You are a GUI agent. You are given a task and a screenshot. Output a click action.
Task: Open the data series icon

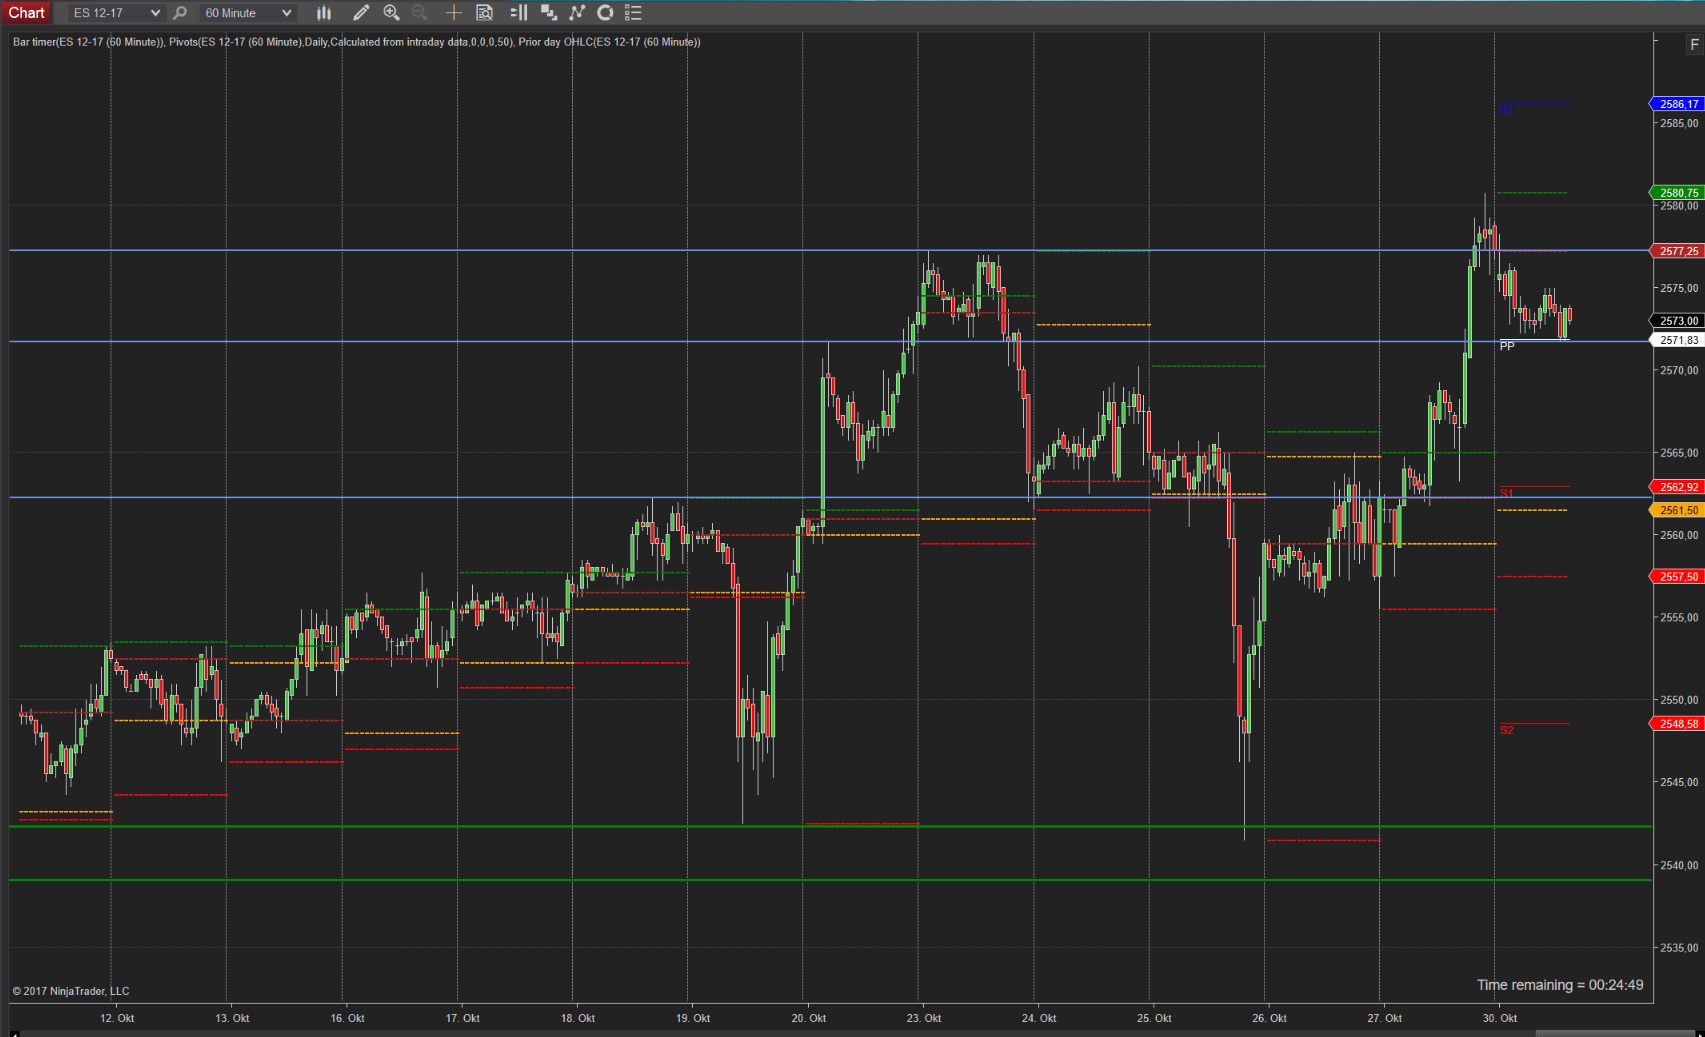[549, 13]
